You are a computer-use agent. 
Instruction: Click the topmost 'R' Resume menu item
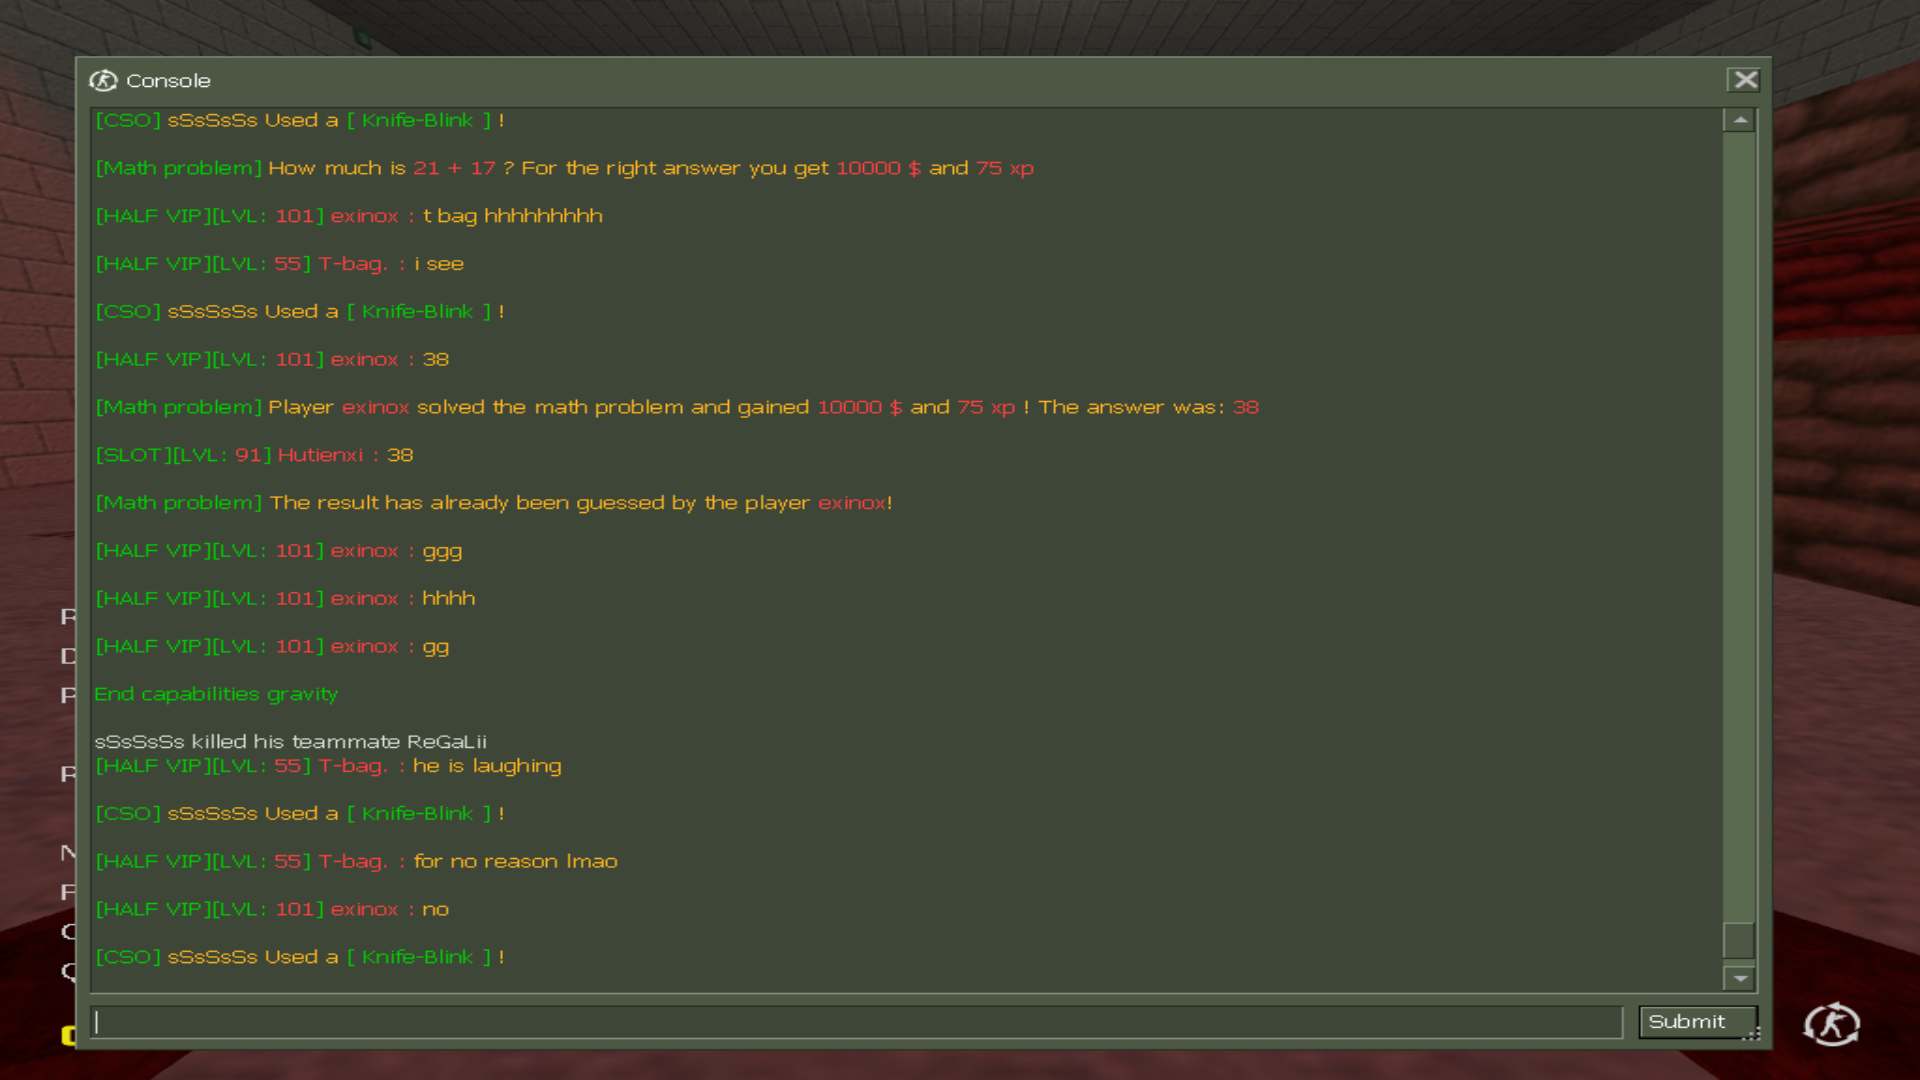coord(68,617)
